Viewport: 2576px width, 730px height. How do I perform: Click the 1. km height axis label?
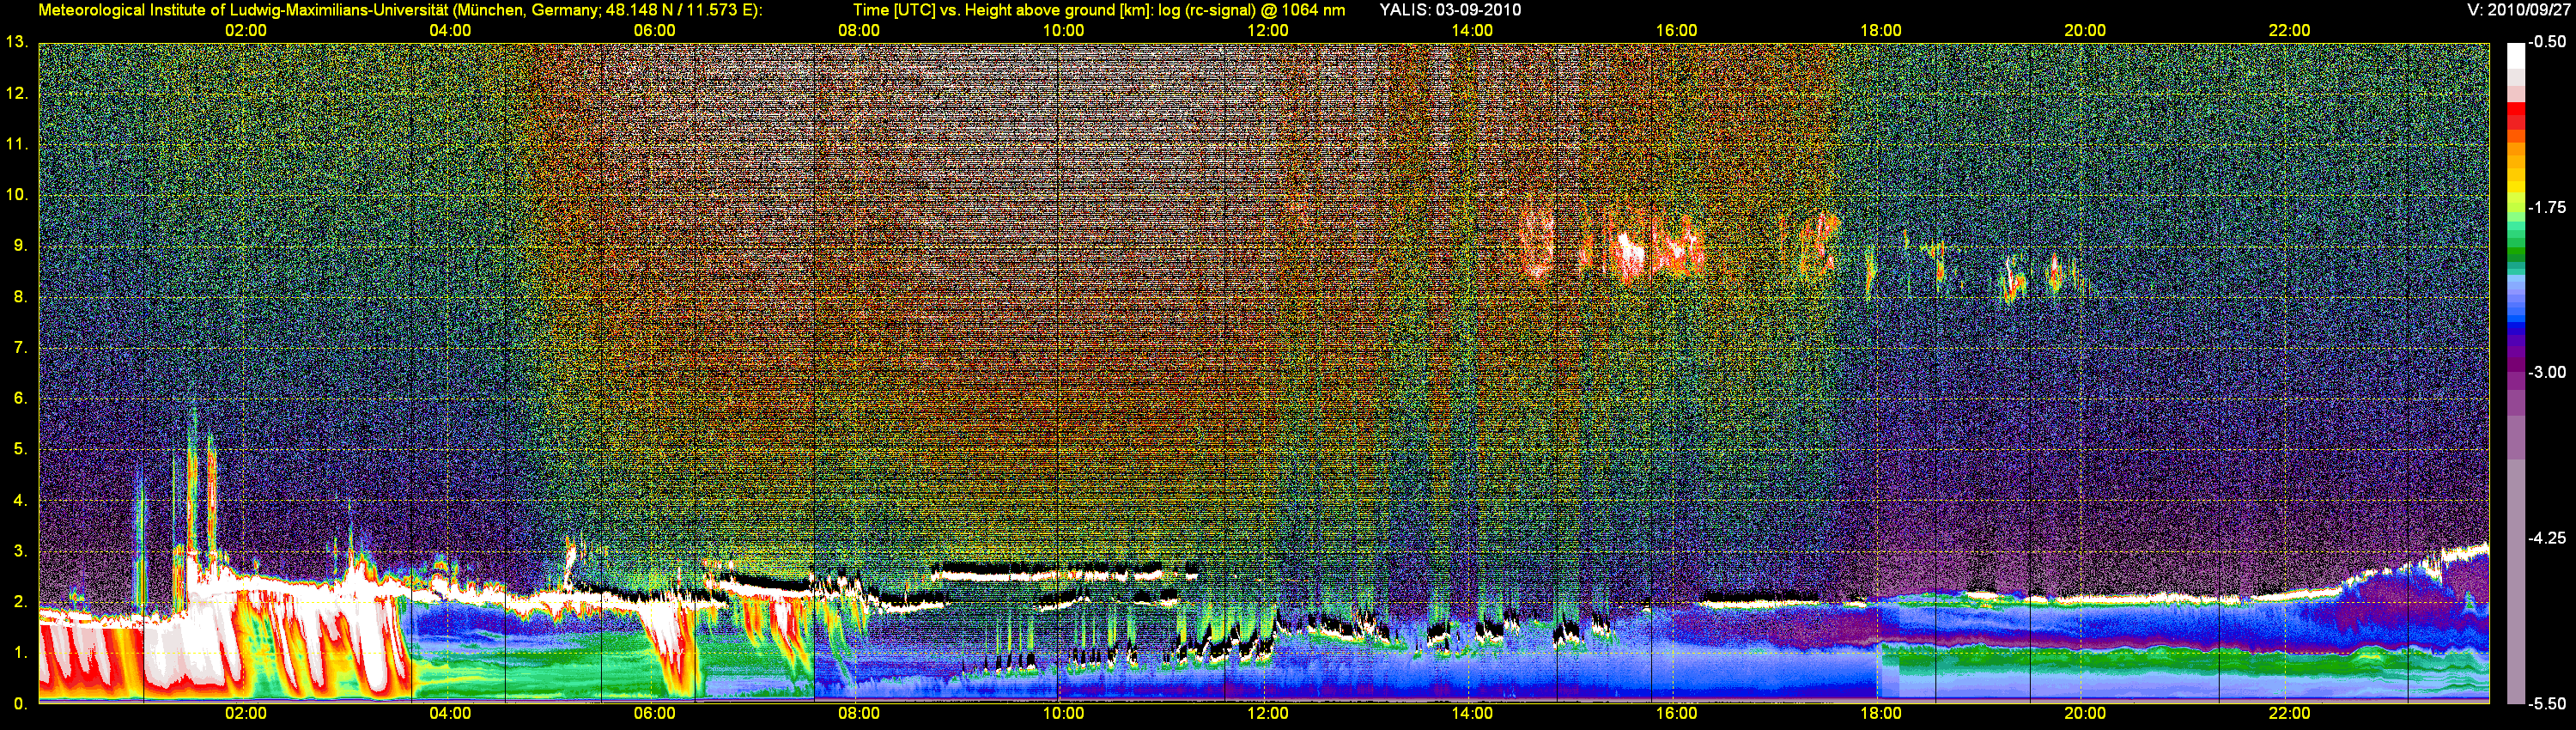21,653
